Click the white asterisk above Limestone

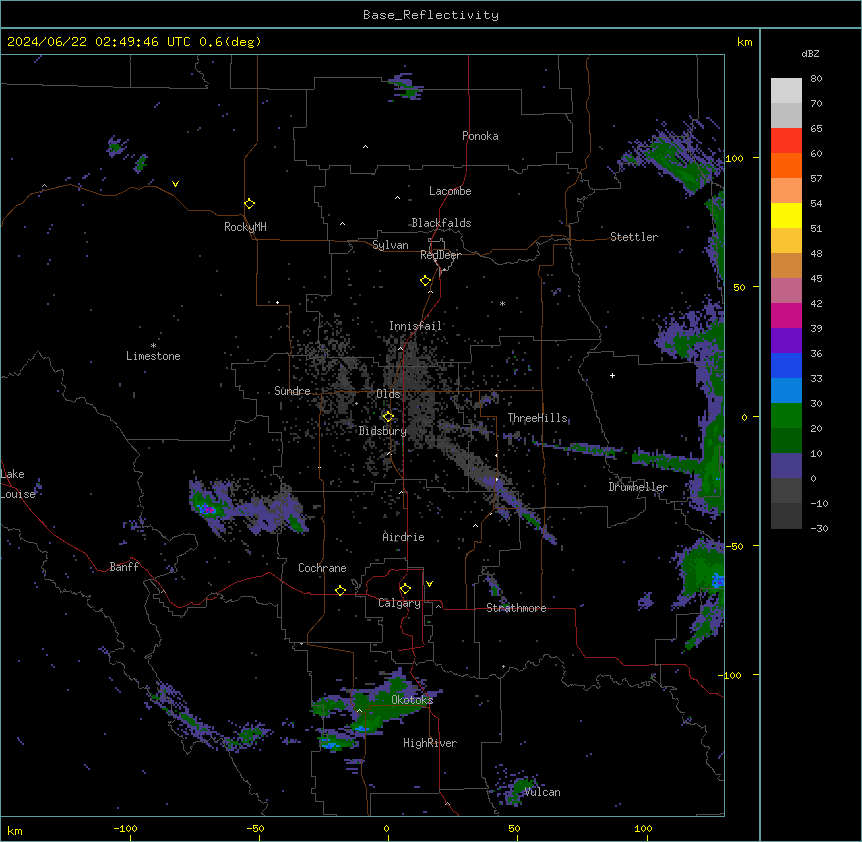(x=153, y=346)
